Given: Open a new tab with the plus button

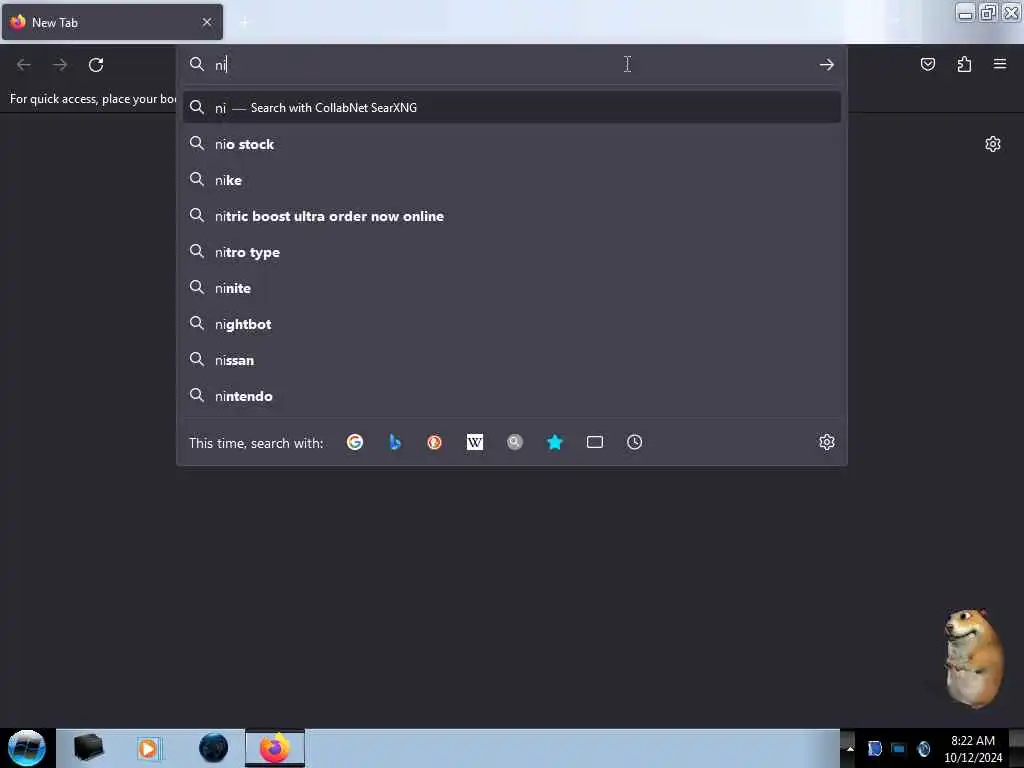Looking at the screenshot, I should coord(244,23).
